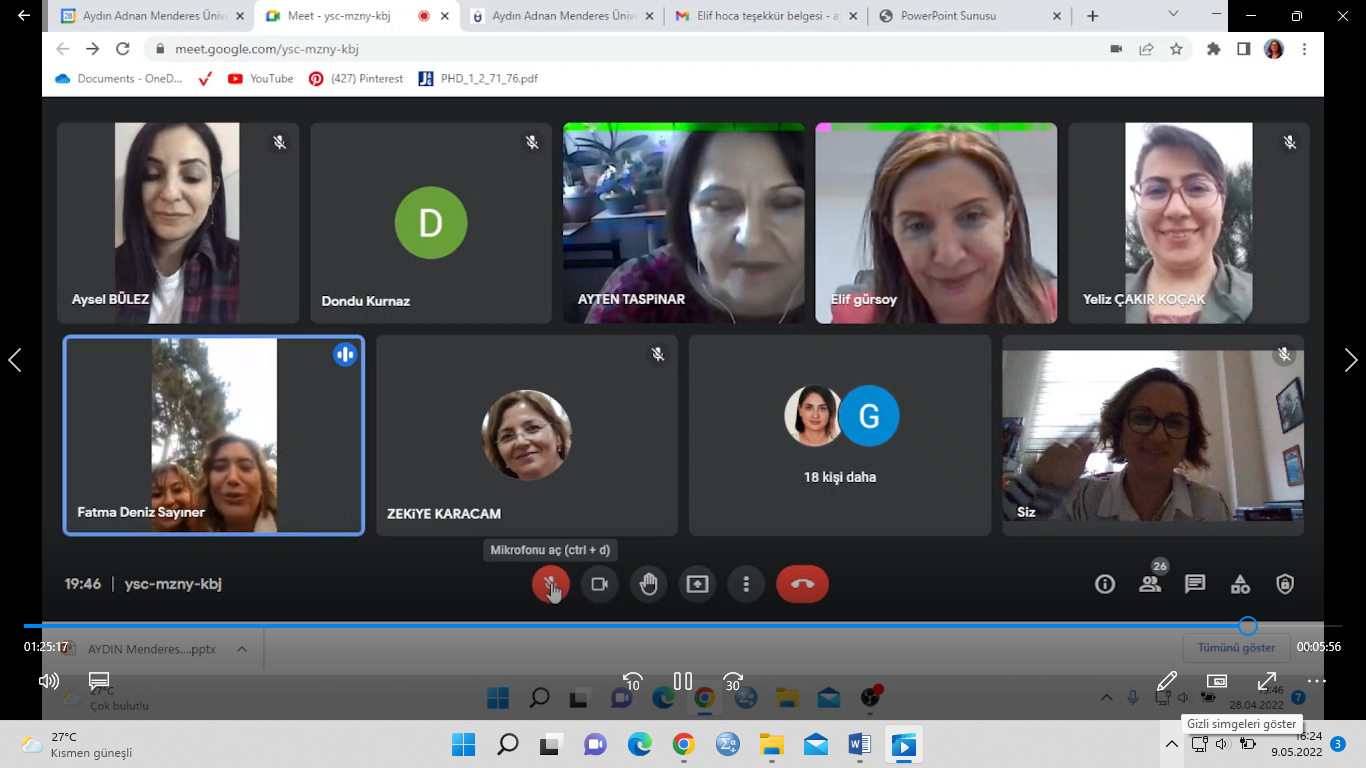
Task: Skip forward 30 seconds in the video
Action: click(733, 682)
